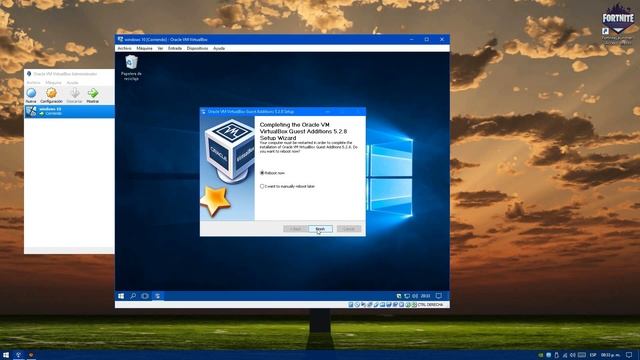Click the CTRL DERECHA host key indicator
Screen dimensions: 640x360
(430, 305)
